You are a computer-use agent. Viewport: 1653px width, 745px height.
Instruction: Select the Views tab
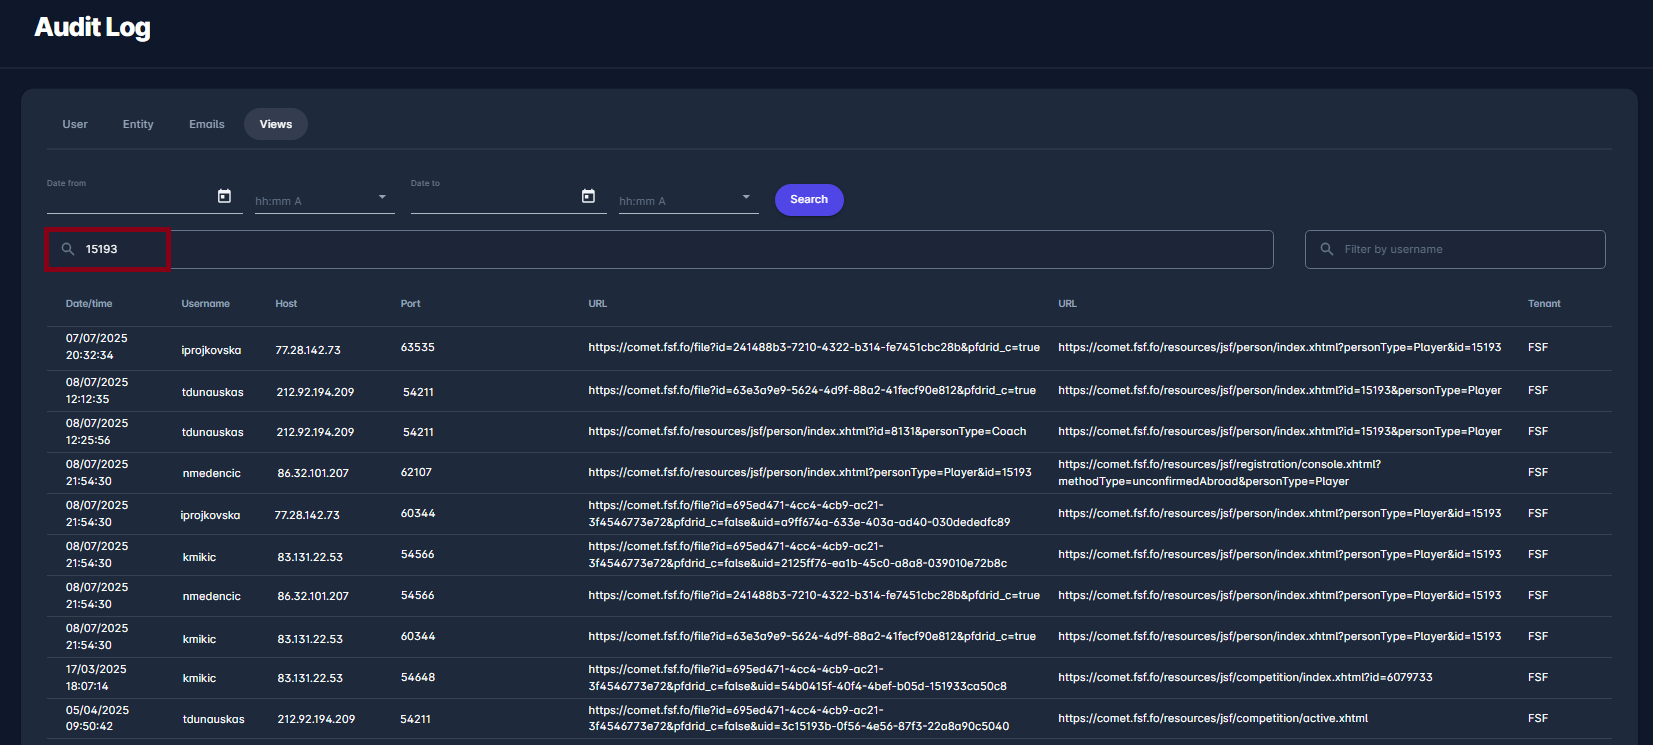tap(276, 124)
